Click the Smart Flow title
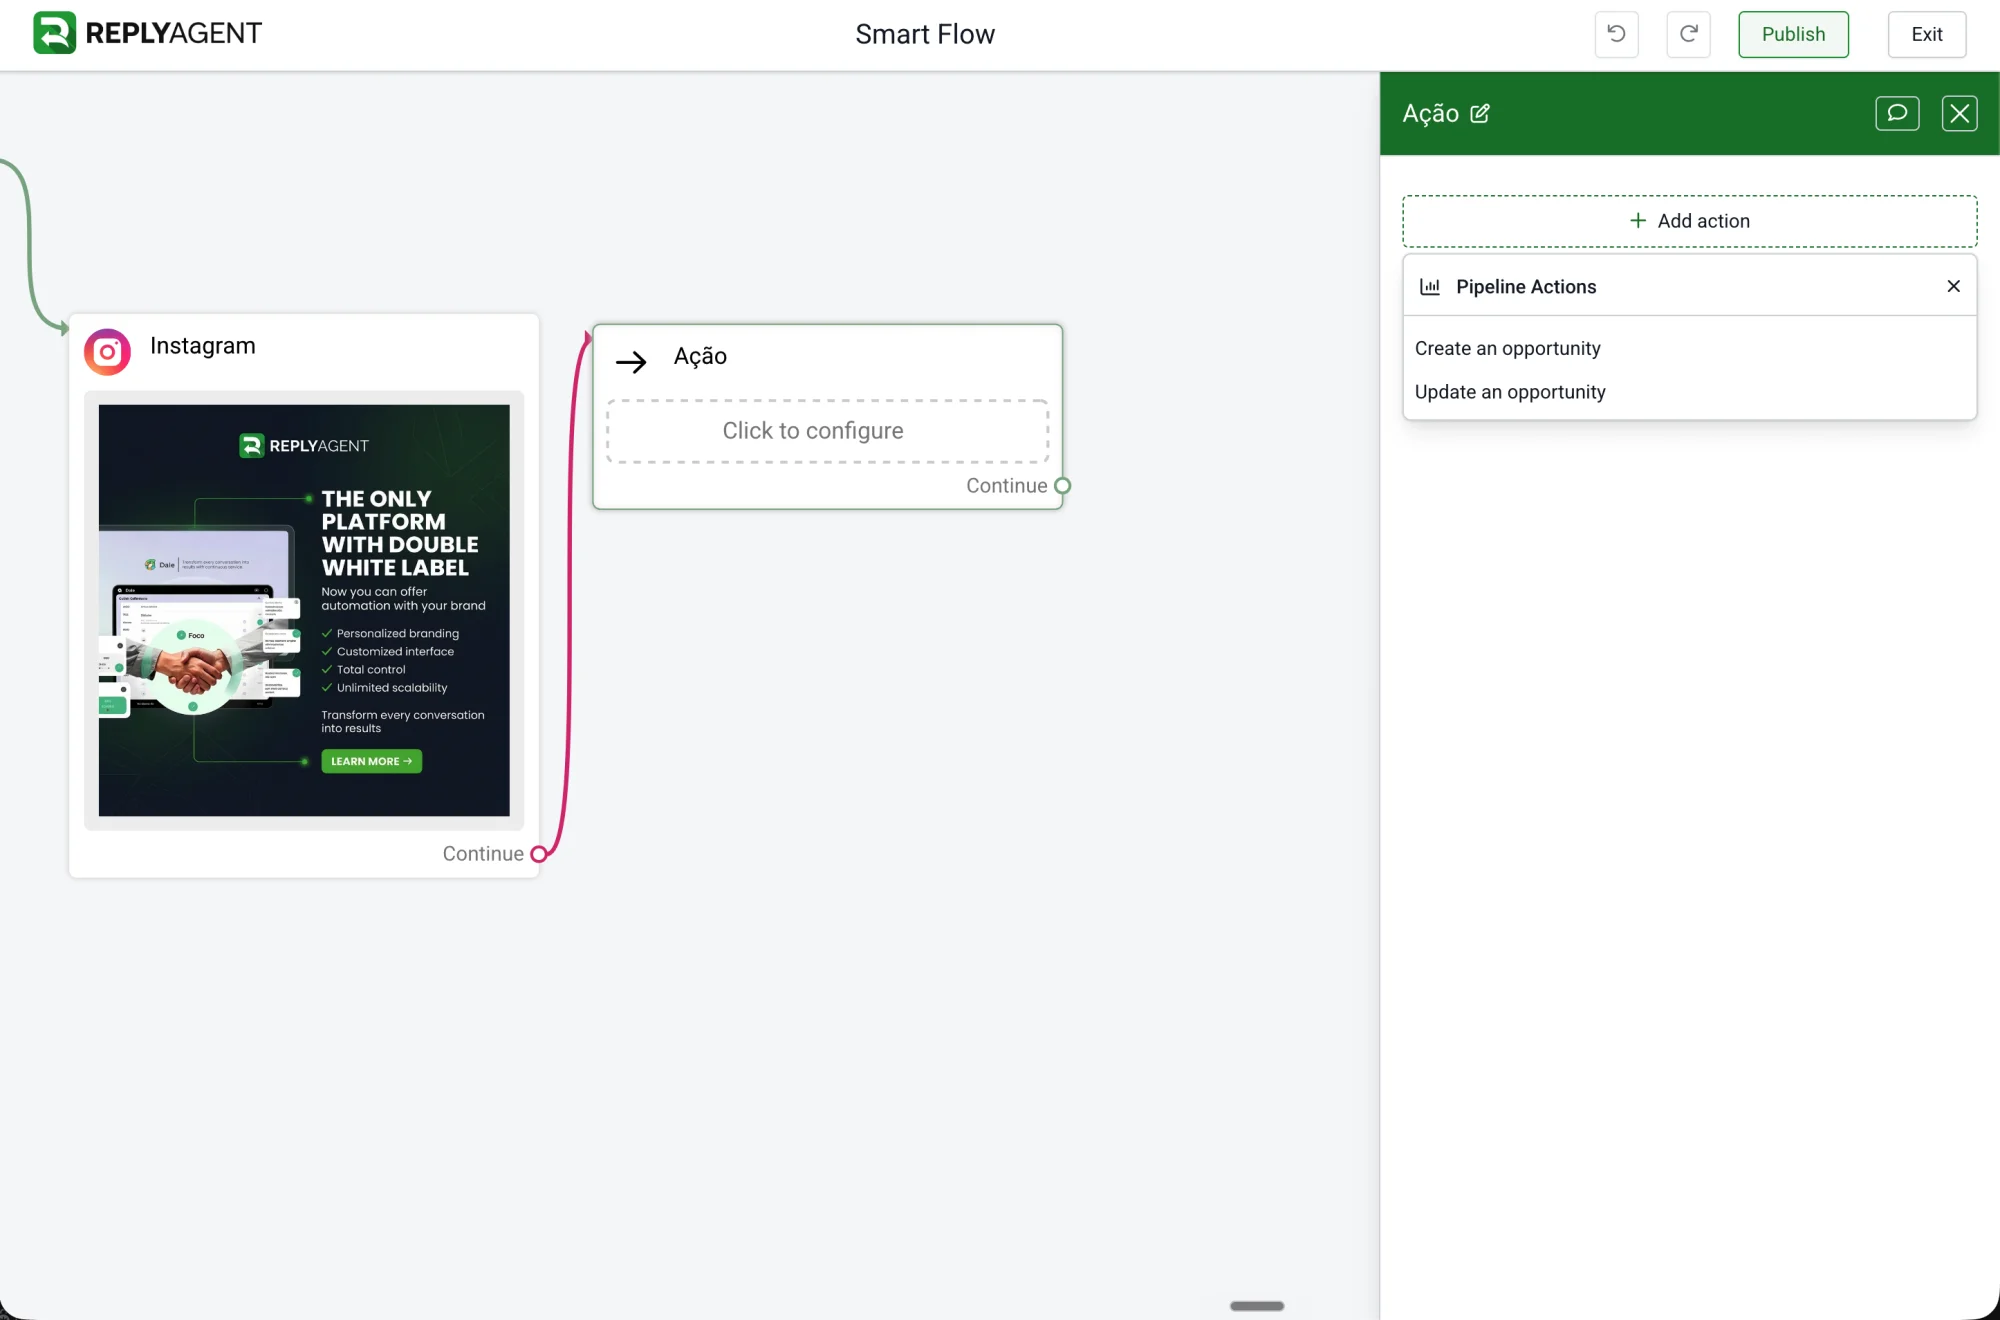This screenshot has height=1320, width=2000. (925, 34)
